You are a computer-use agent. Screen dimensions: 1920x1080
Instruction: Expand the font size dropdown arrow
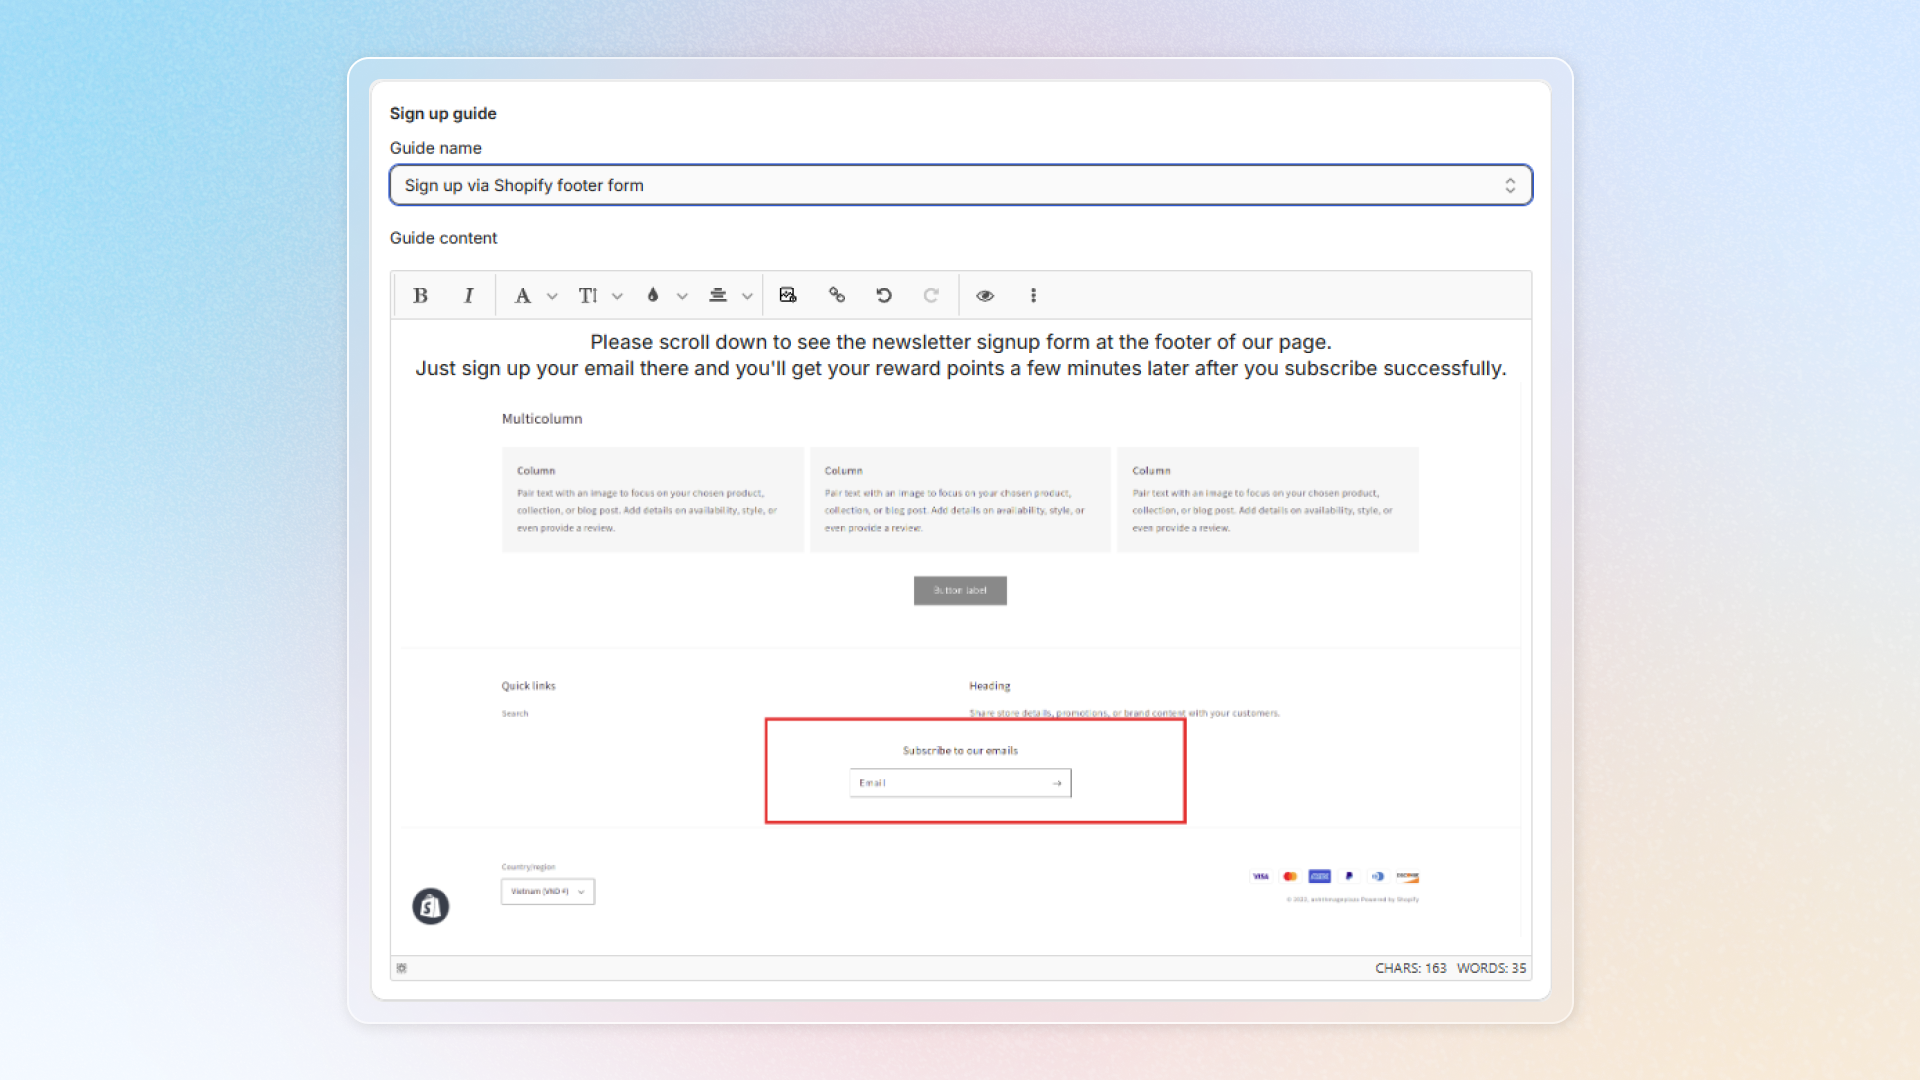617,296
